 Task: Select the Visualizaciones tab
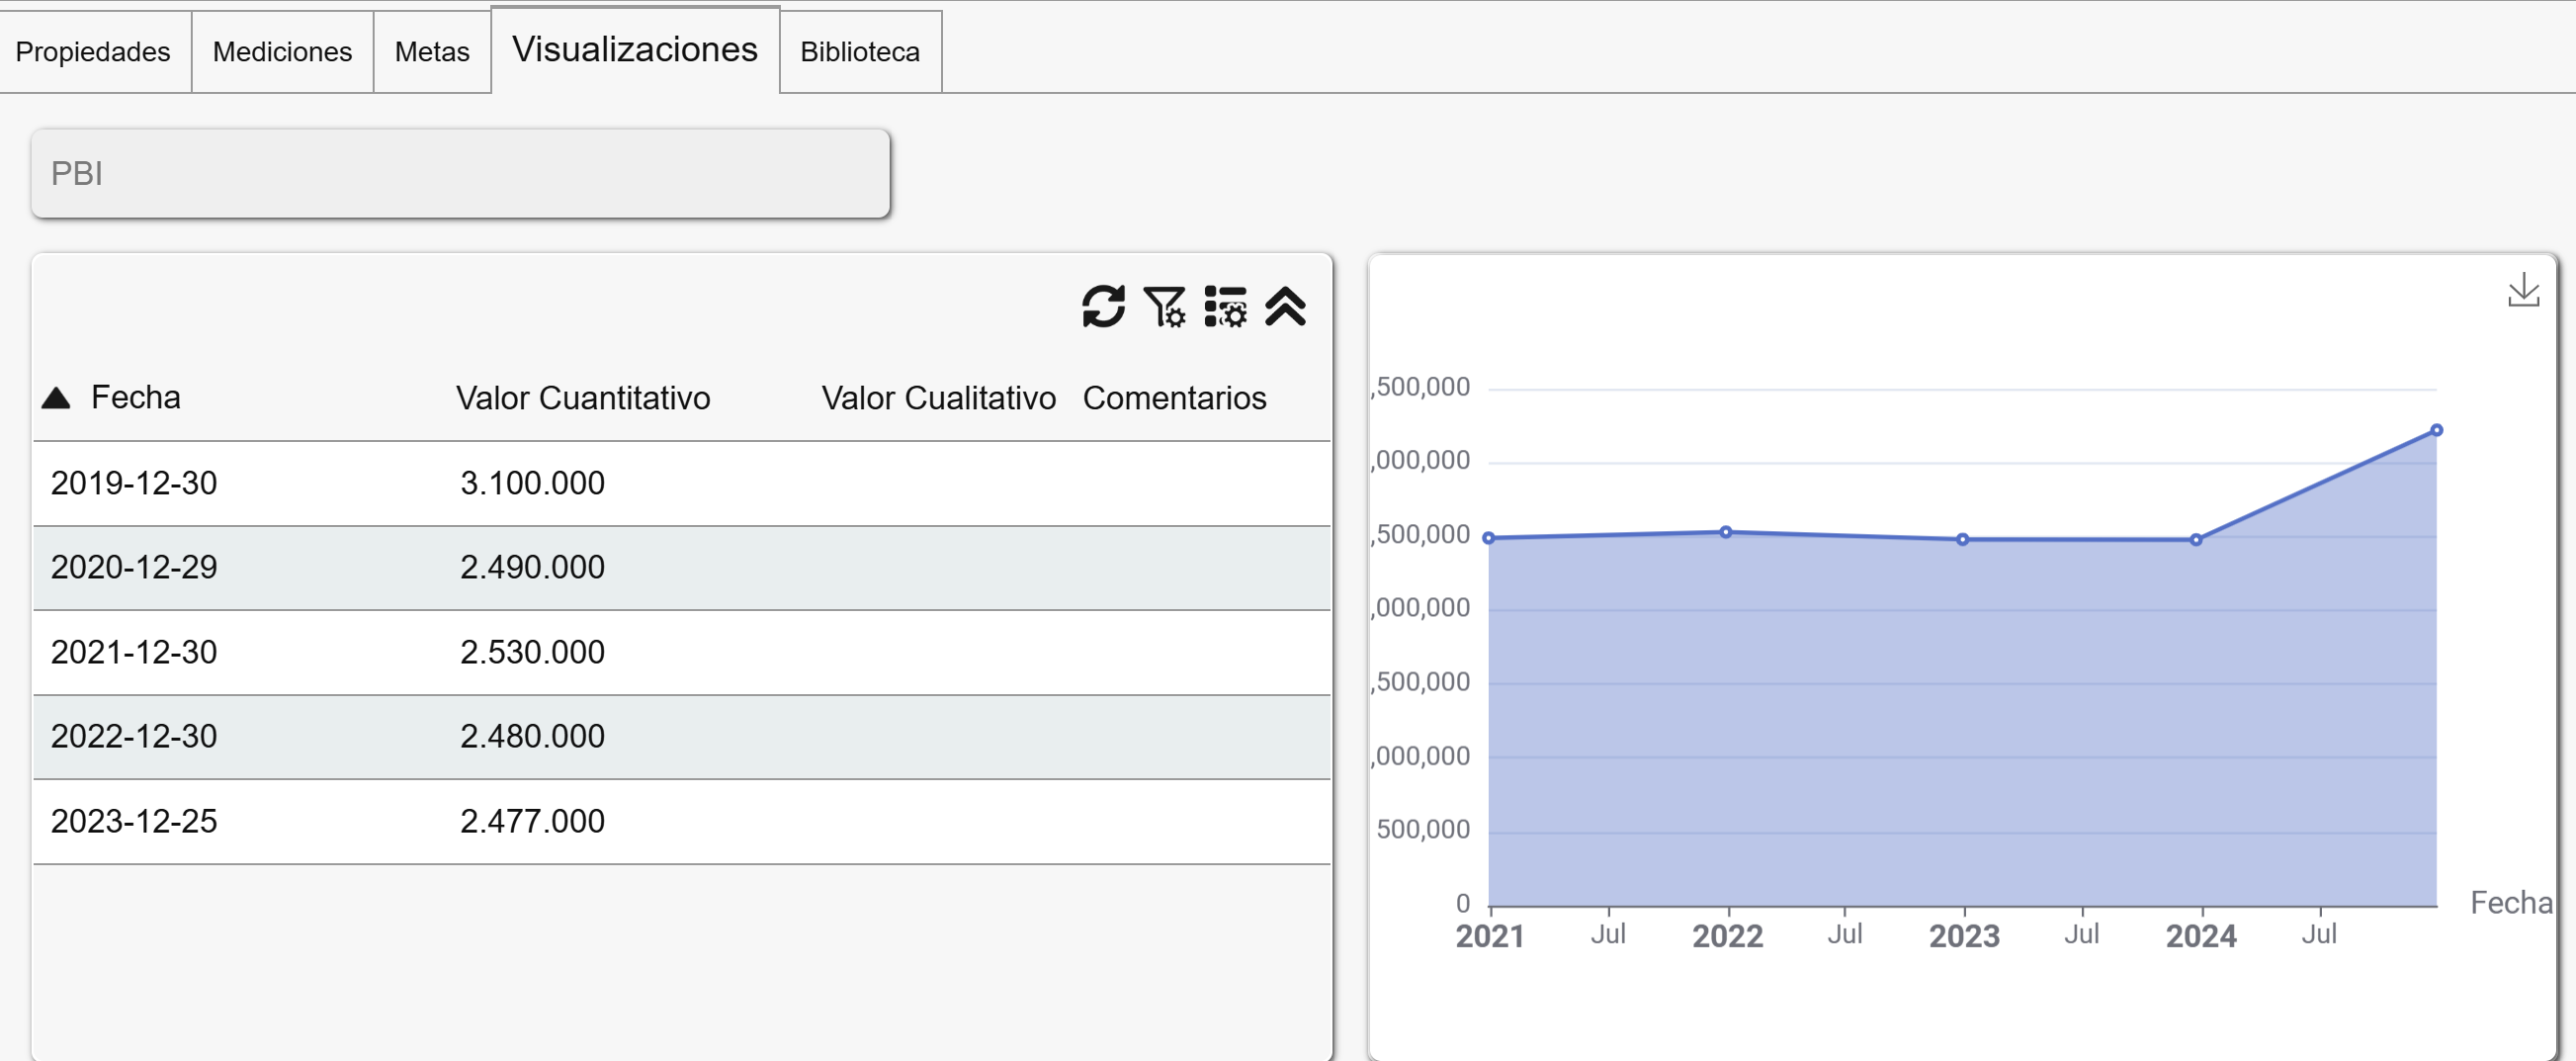point(635,50)
